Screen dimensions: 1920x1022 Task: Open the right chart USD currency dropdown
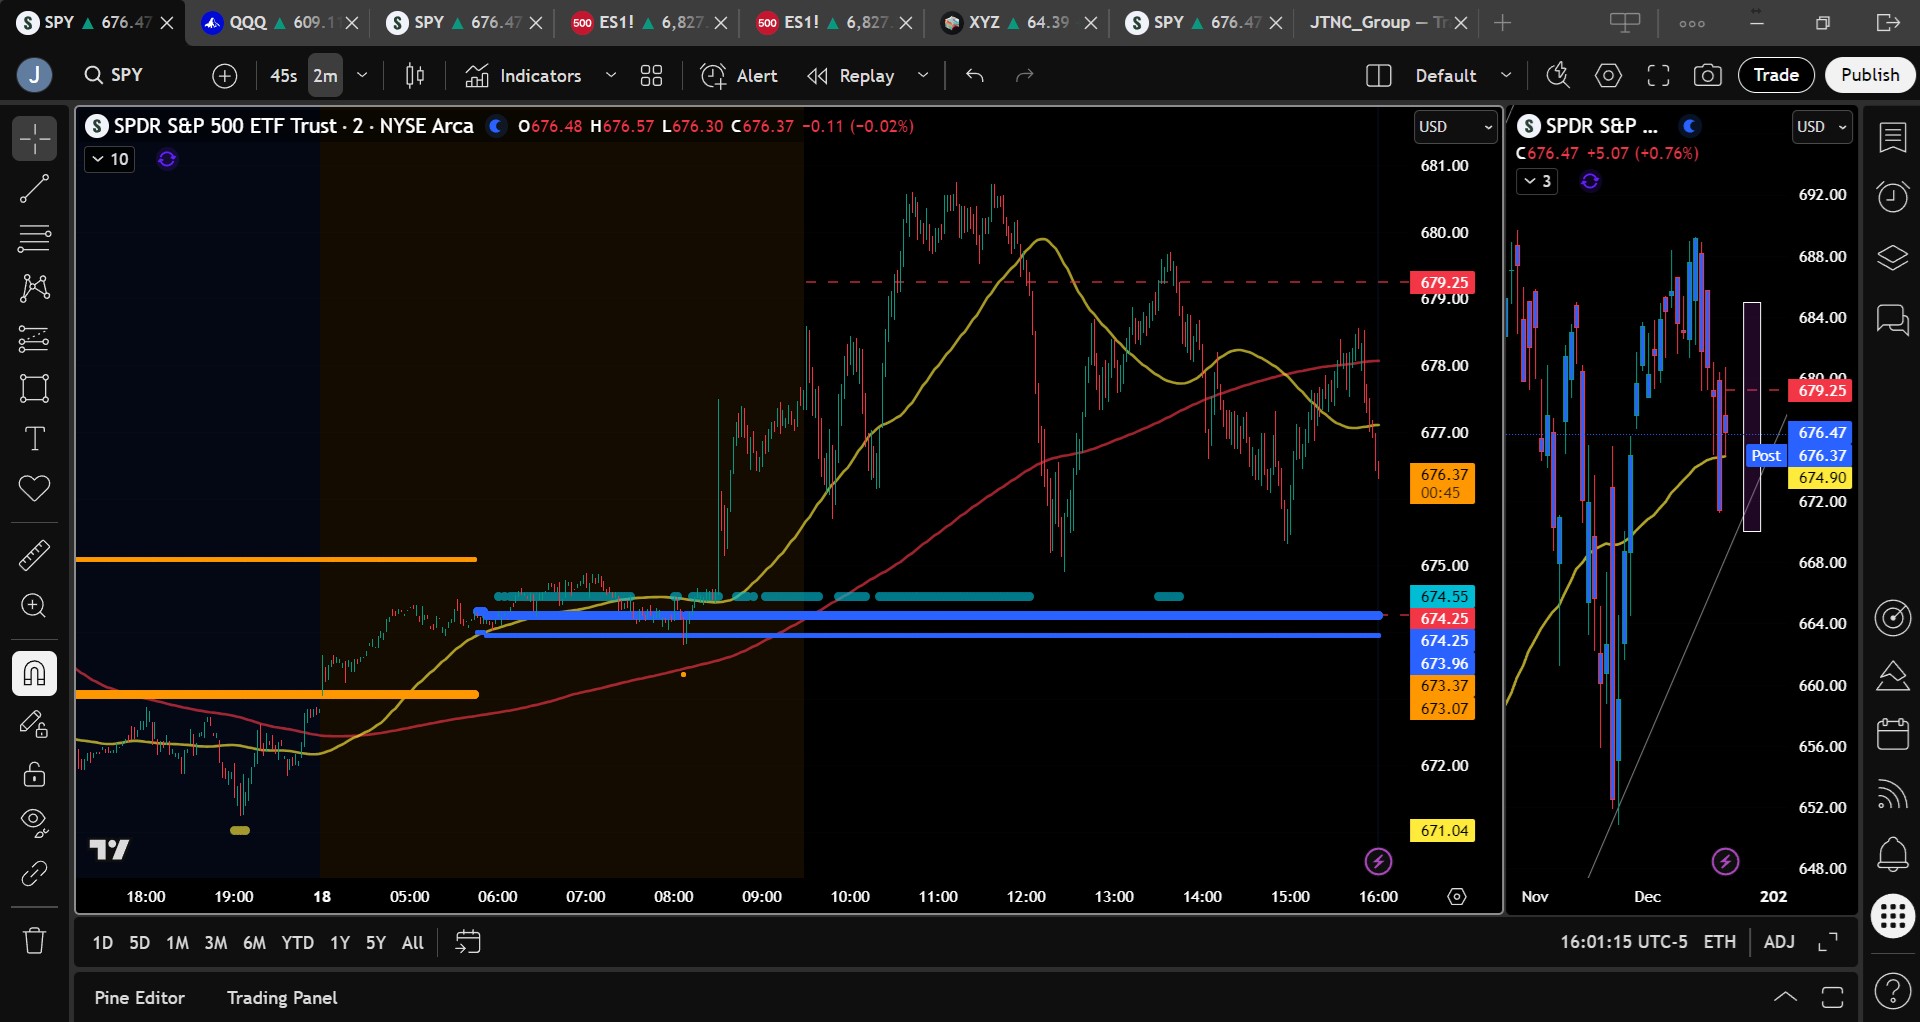click(1822, 127)
